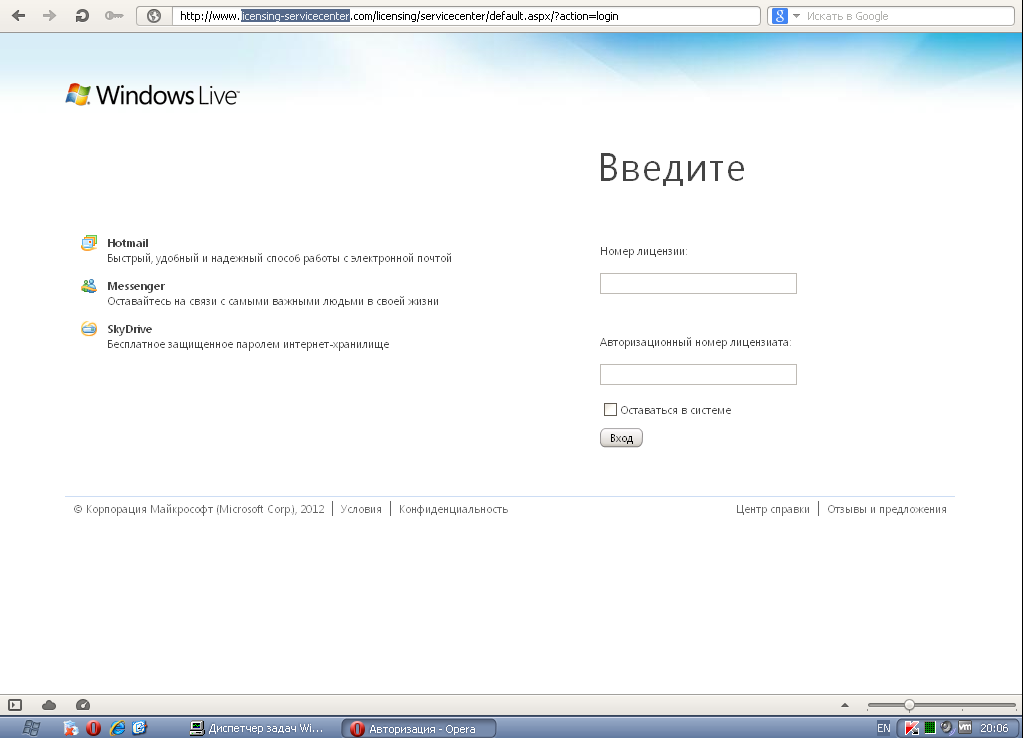Click the Kaspersky tray icon
The width and height of the screenshot is (1023, 738).
pos(911,728)
